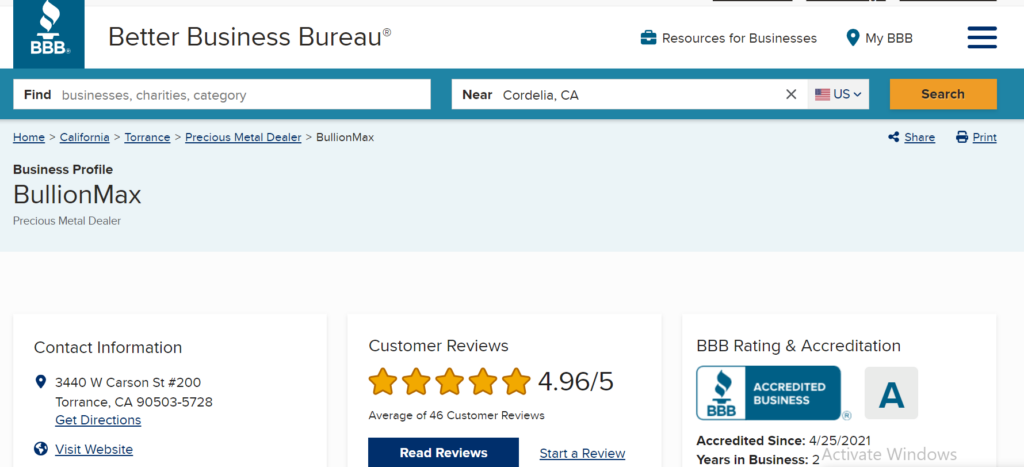This screenshot has width=1024, height=467.
Task: Click the BullionMax business title
Action: [77, 195]
